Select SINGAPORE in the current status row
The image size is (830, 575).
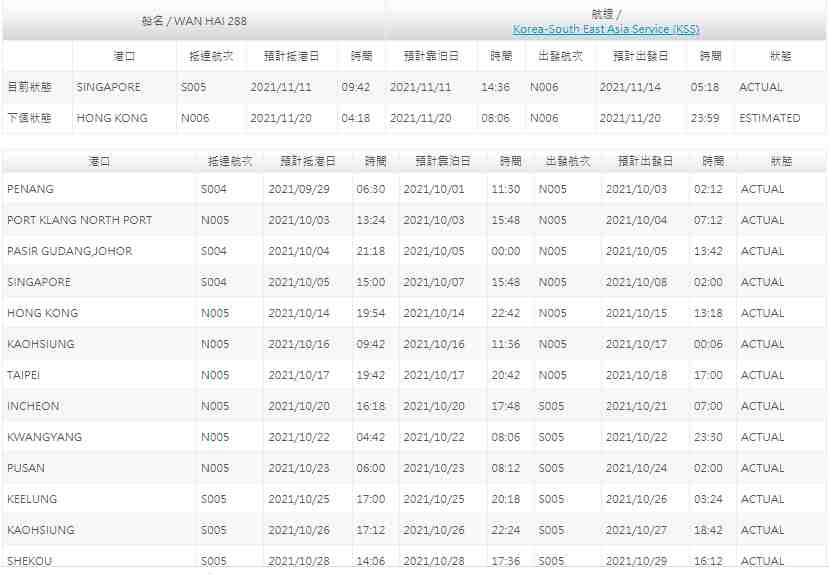click(109, 87)
